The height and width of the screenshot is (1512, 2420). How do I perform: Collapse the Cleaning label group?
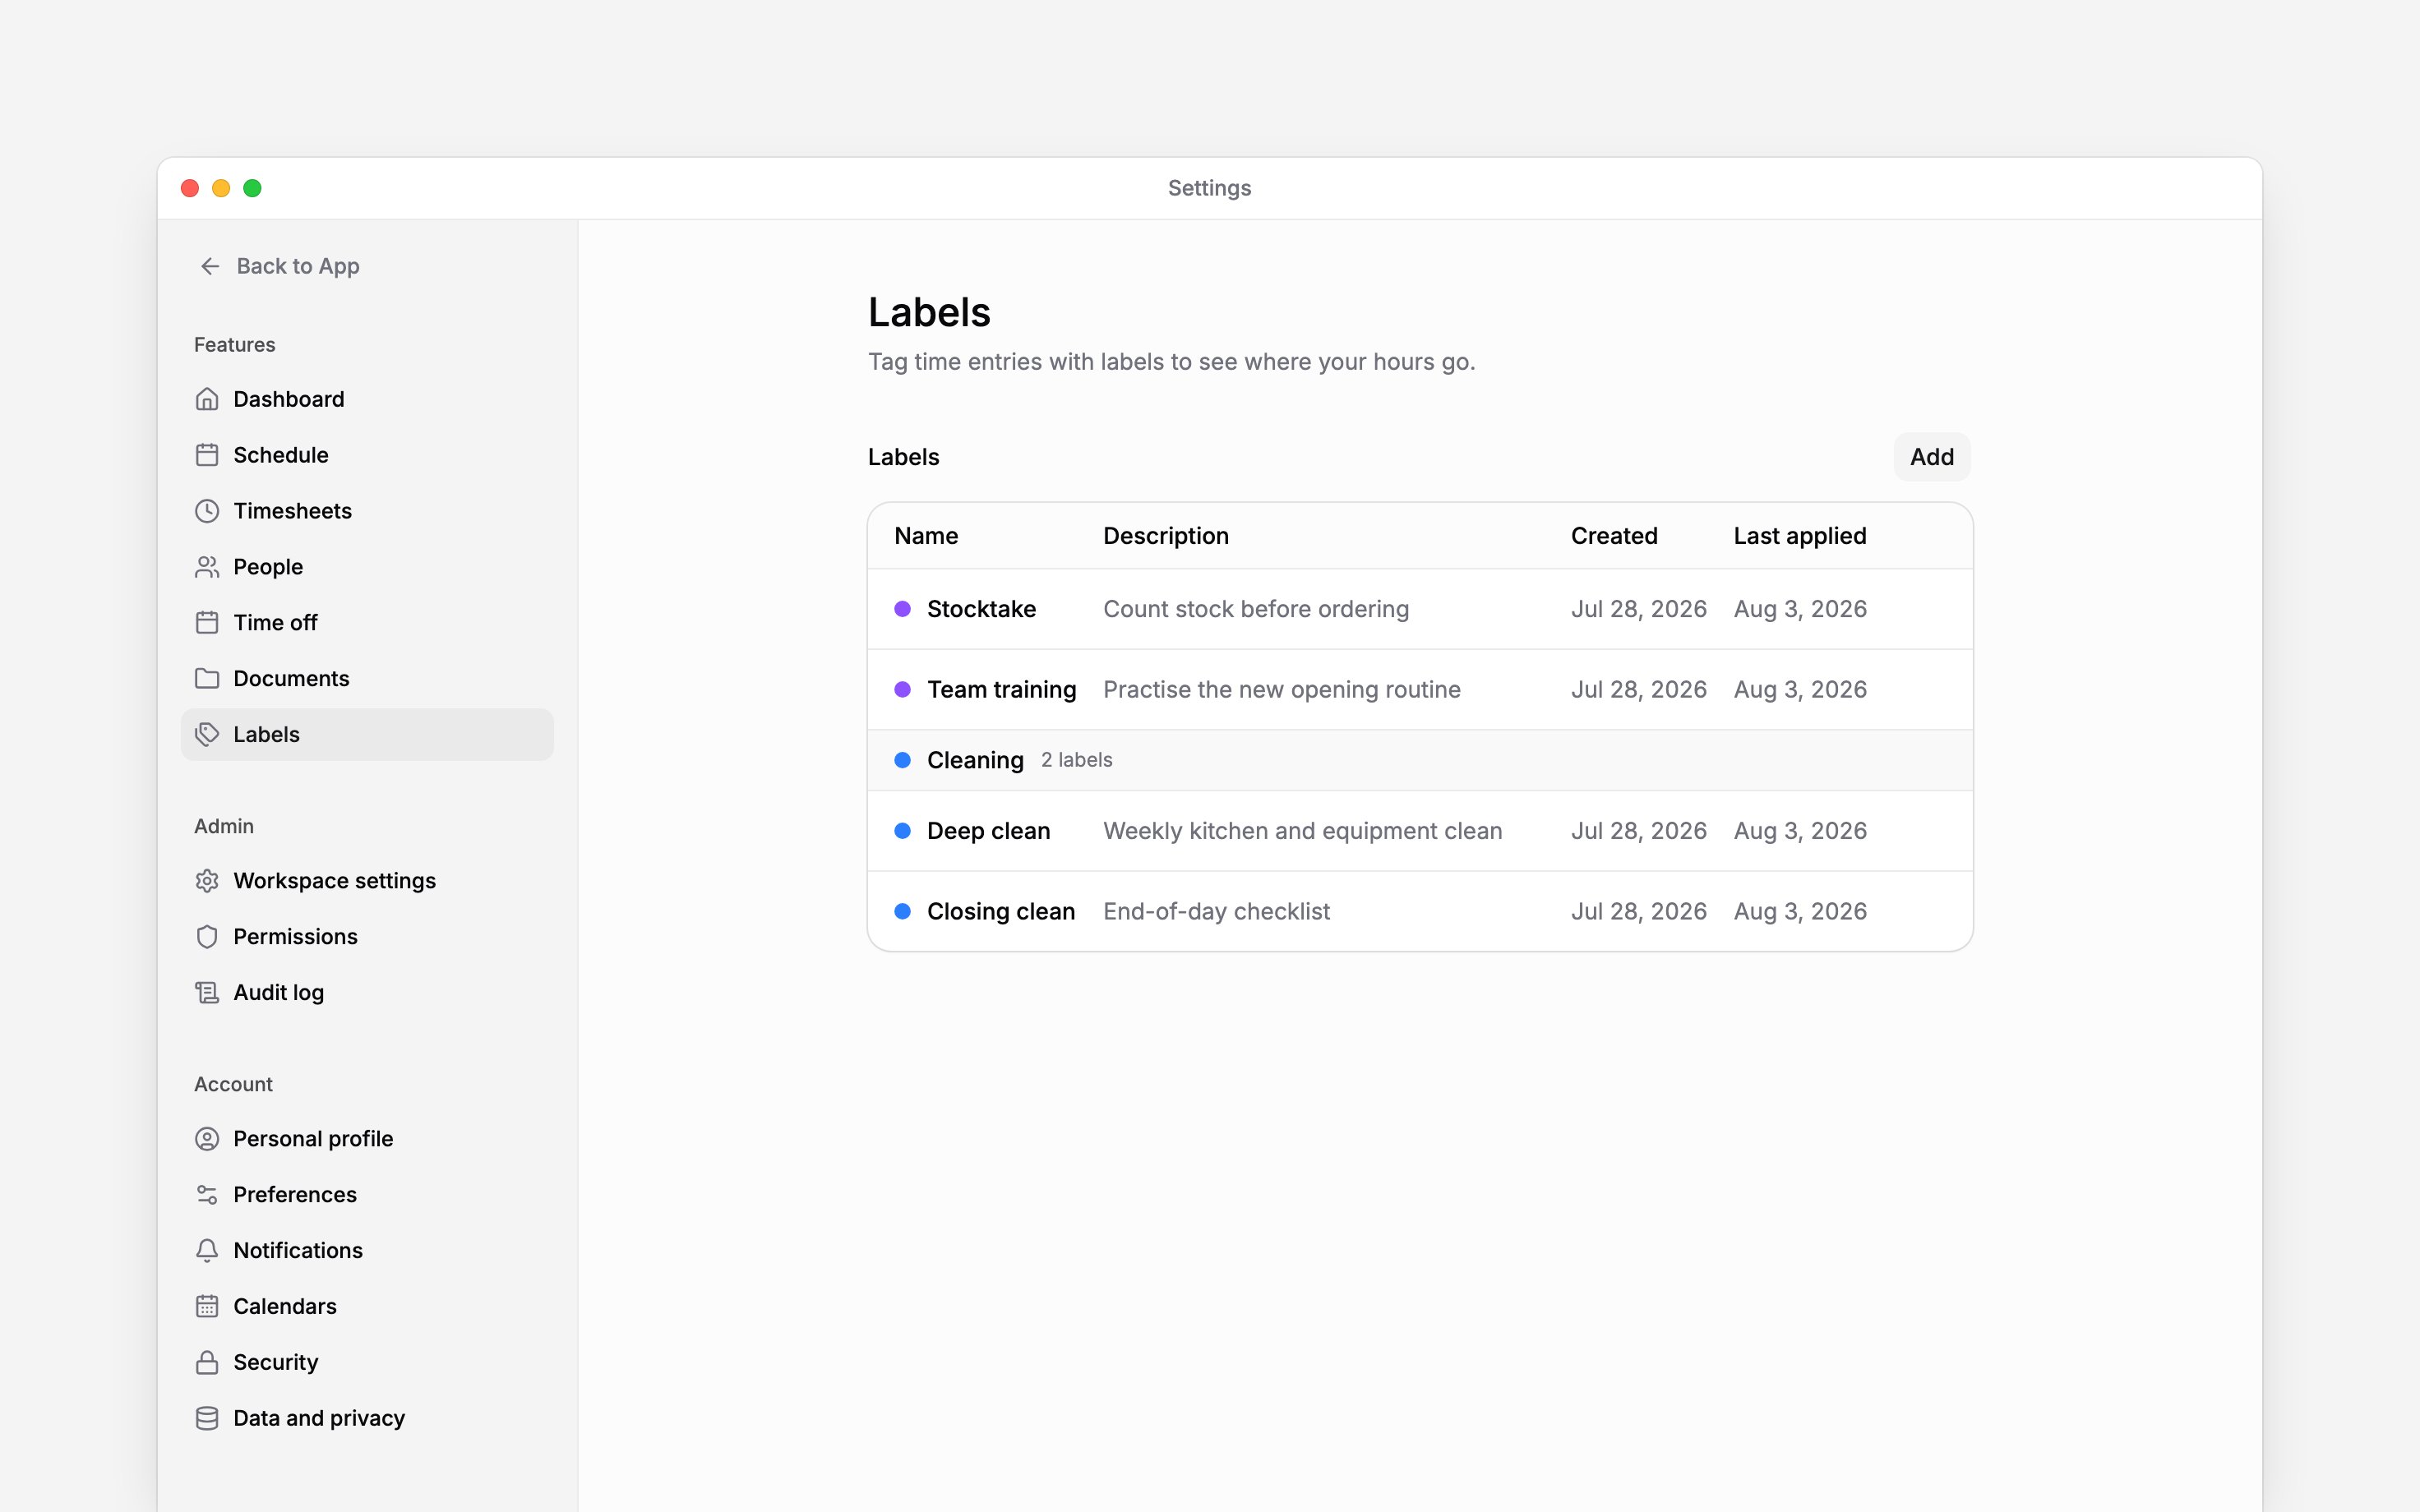click(x=1420, y=760)
